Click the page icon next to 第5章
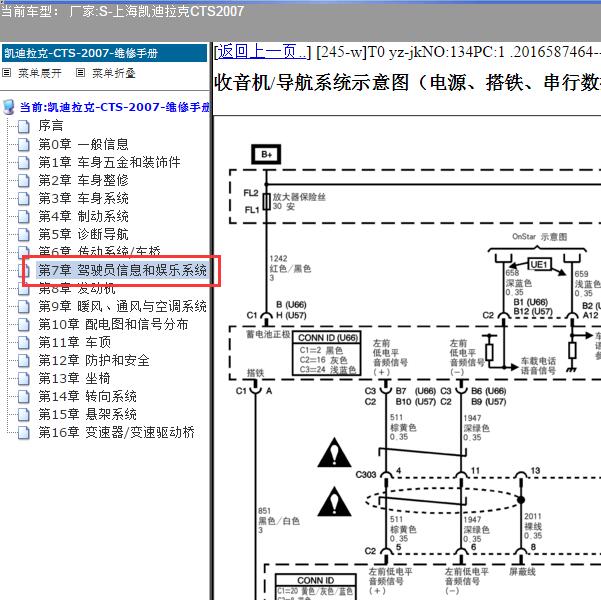Image resolution: width=601 pixels, height=600 pixels. point(24,235)
